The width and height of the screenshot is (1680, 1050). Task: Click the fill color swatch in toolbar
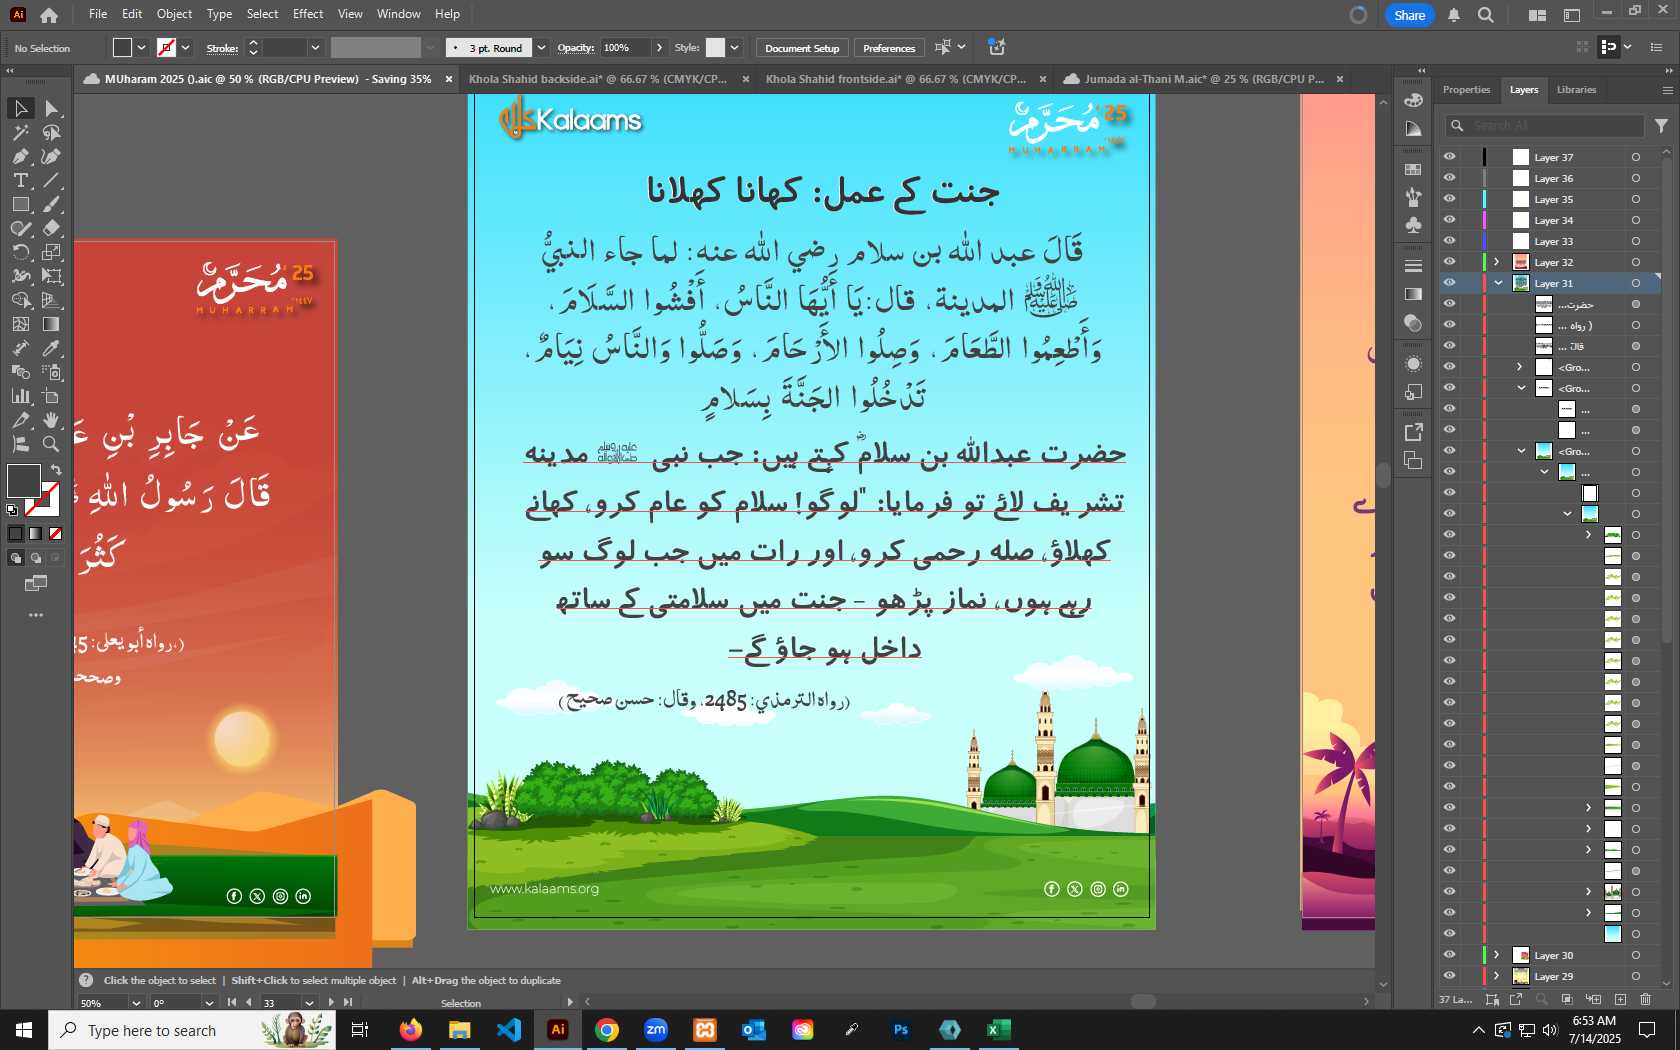[23, 481]
